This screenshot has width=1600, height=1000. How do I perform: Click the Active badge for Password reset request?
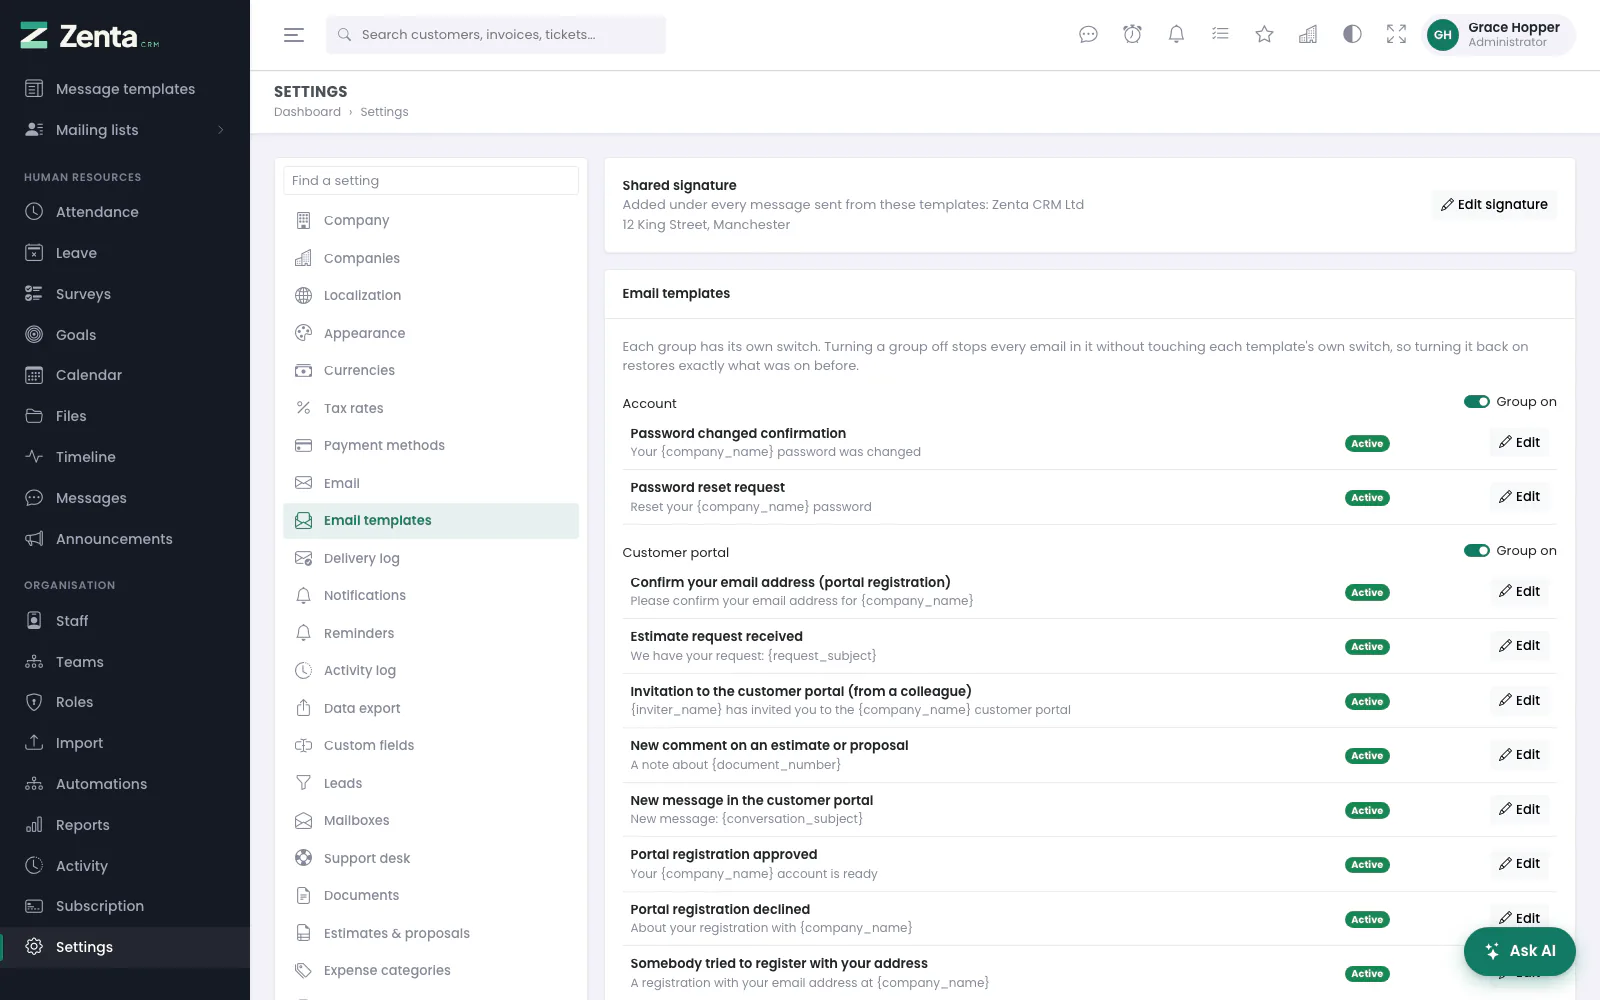click(1367, 498)
